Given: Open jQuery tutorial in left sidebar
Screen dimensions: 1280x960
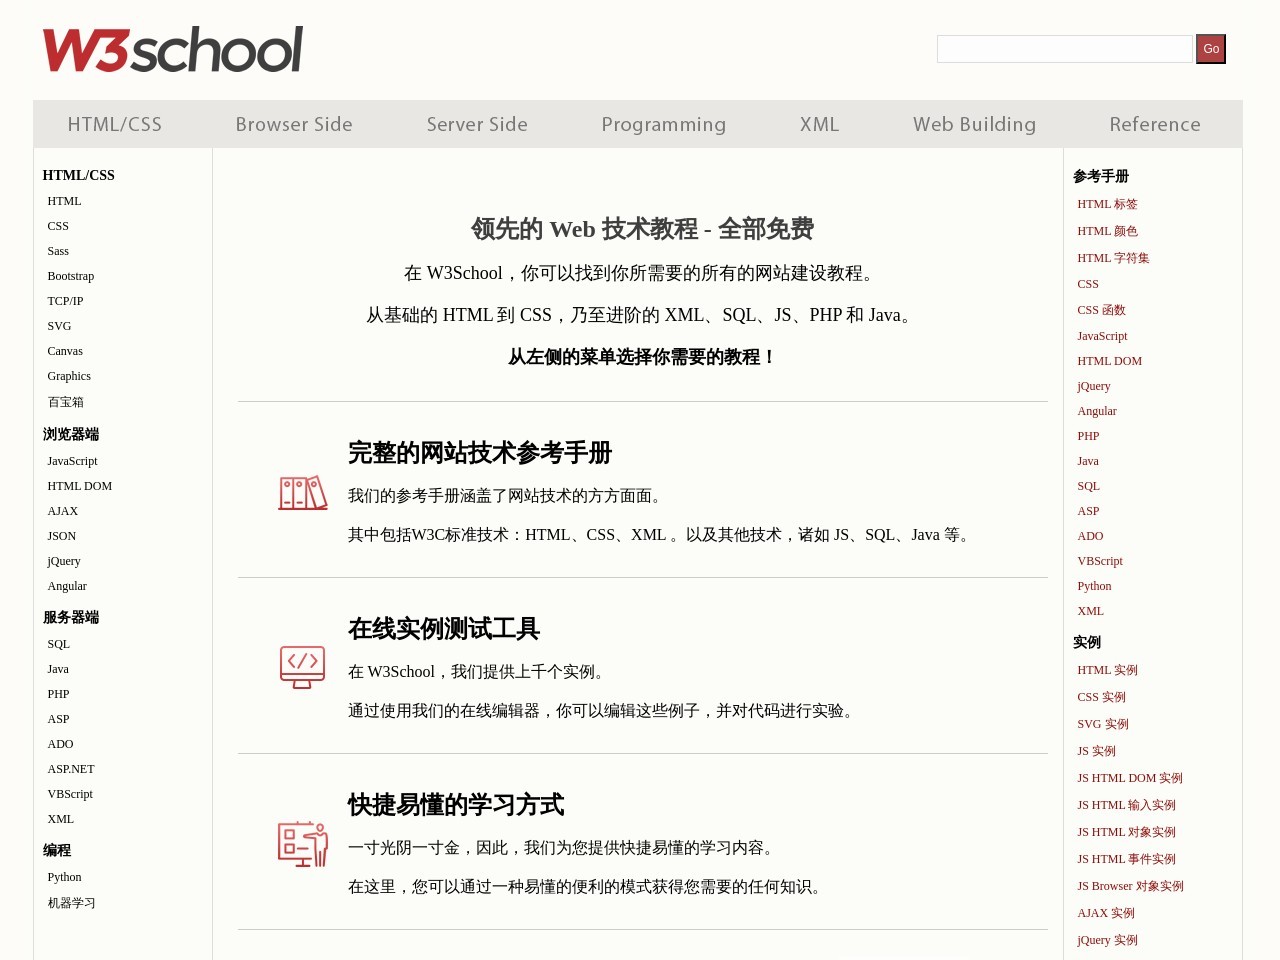Looking at the screenshot, I should click(64, 561).
